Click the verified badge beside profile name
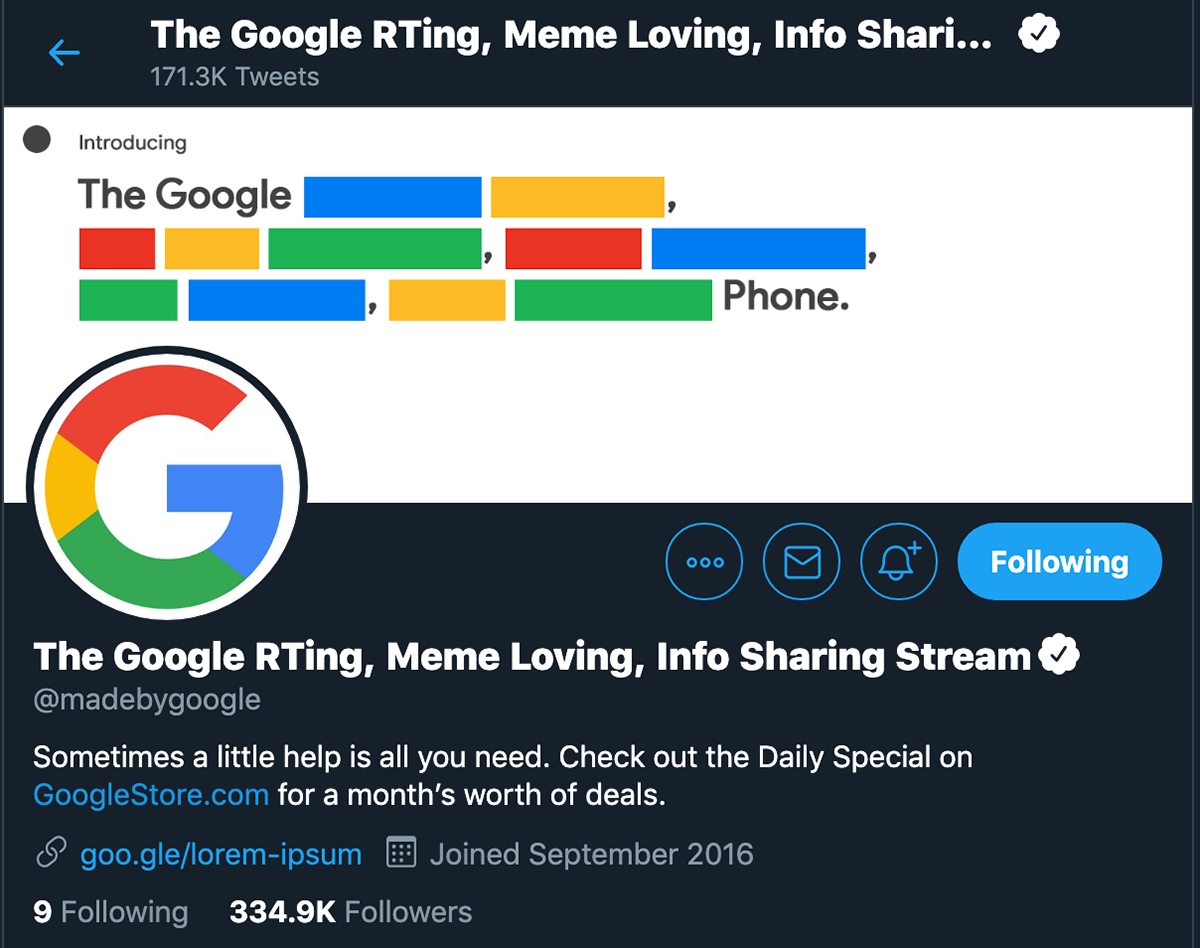Image resolution: width=1200 pixels, height=948 pixels. [1060, 657]
